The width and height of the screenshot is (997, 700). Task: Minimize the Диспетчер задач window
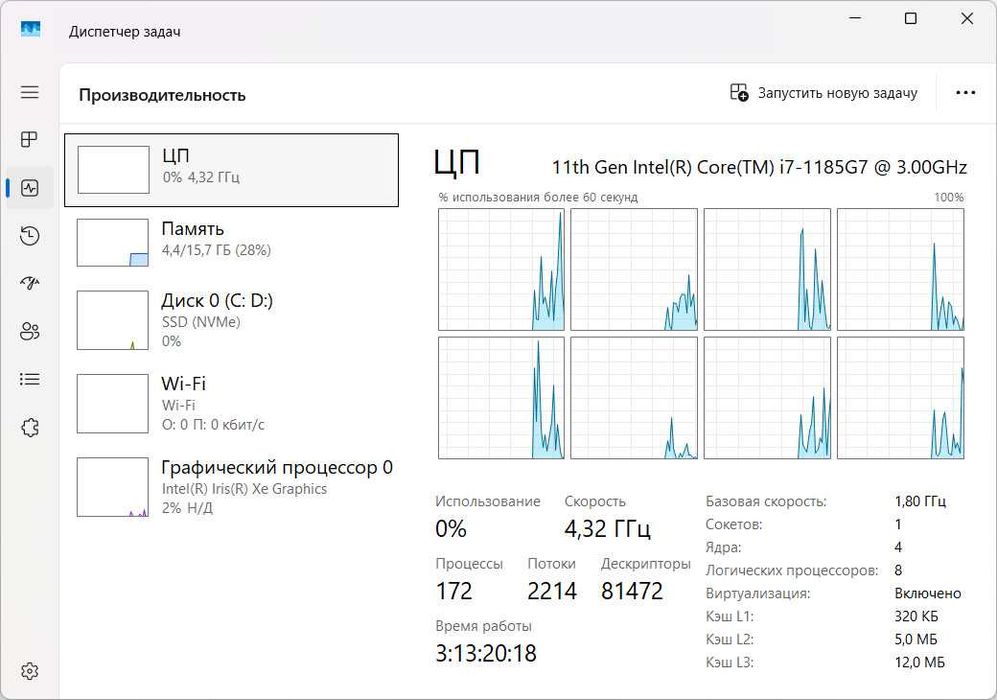855,18
